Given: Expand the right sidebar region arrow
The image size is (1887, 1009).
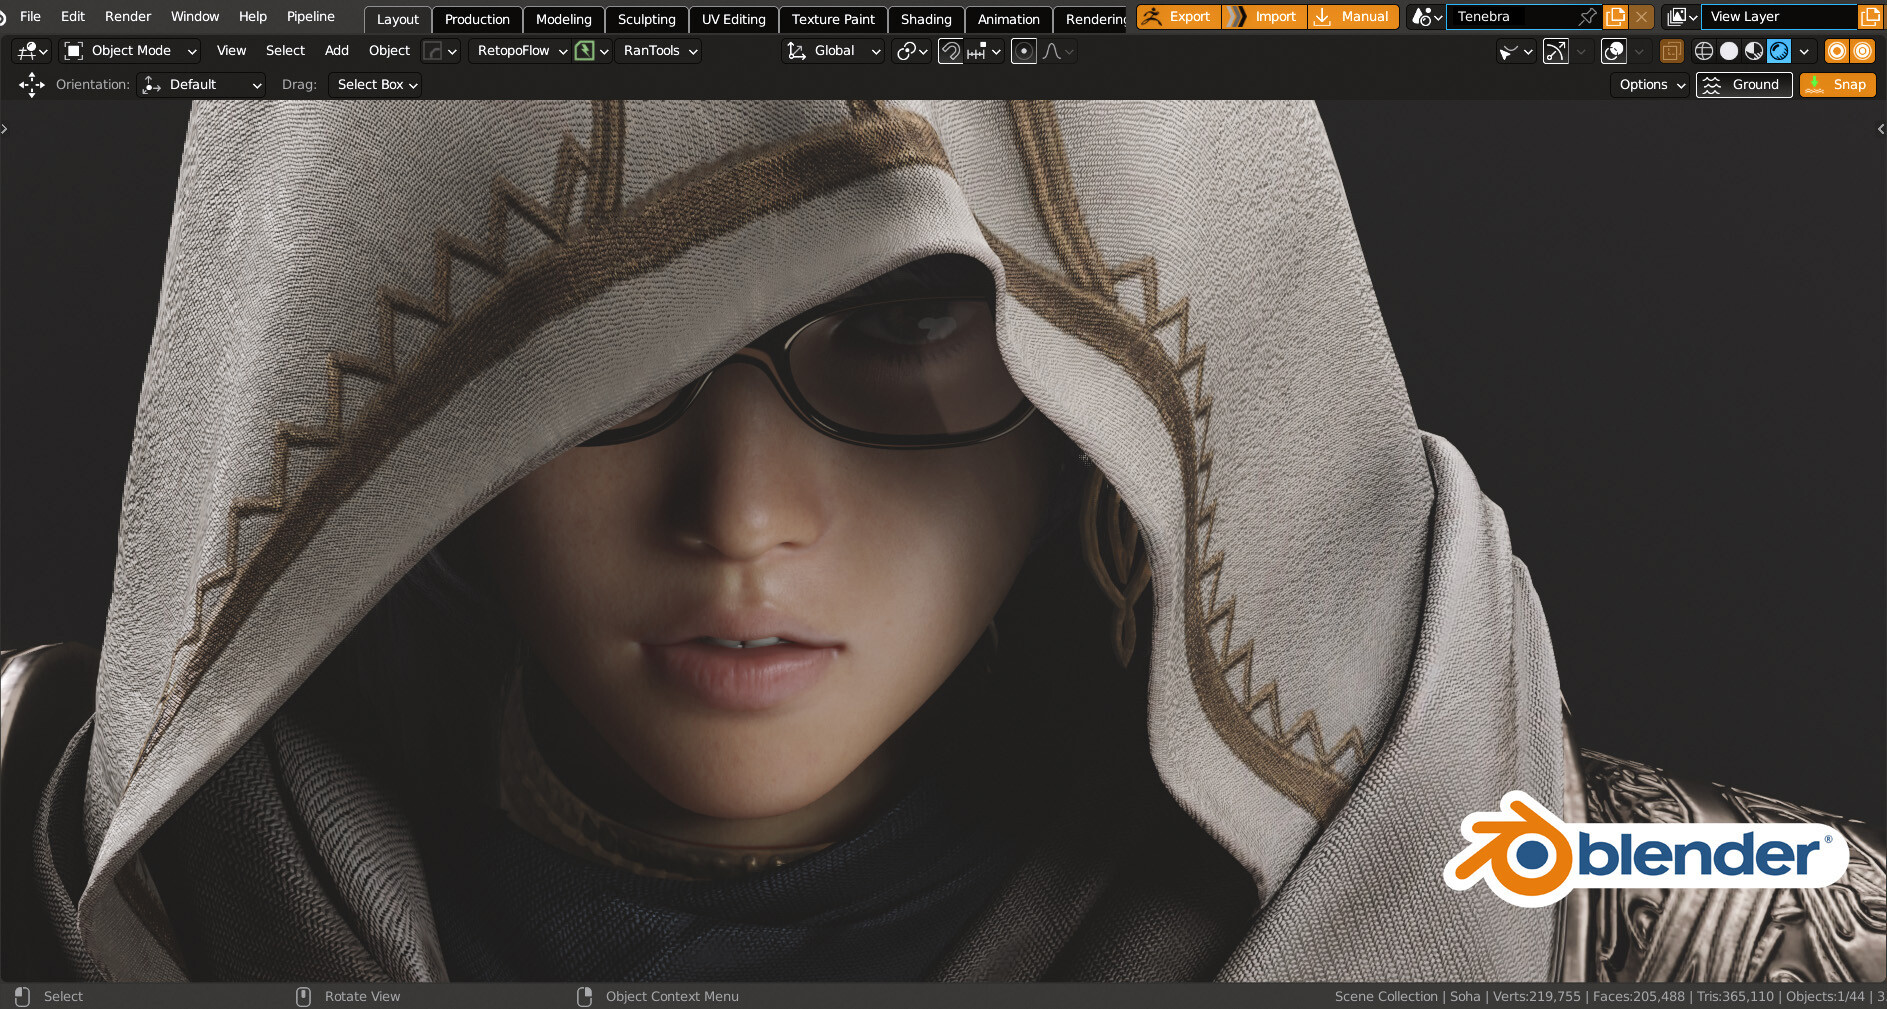Looking at the screenshot, I should 1881,129.
